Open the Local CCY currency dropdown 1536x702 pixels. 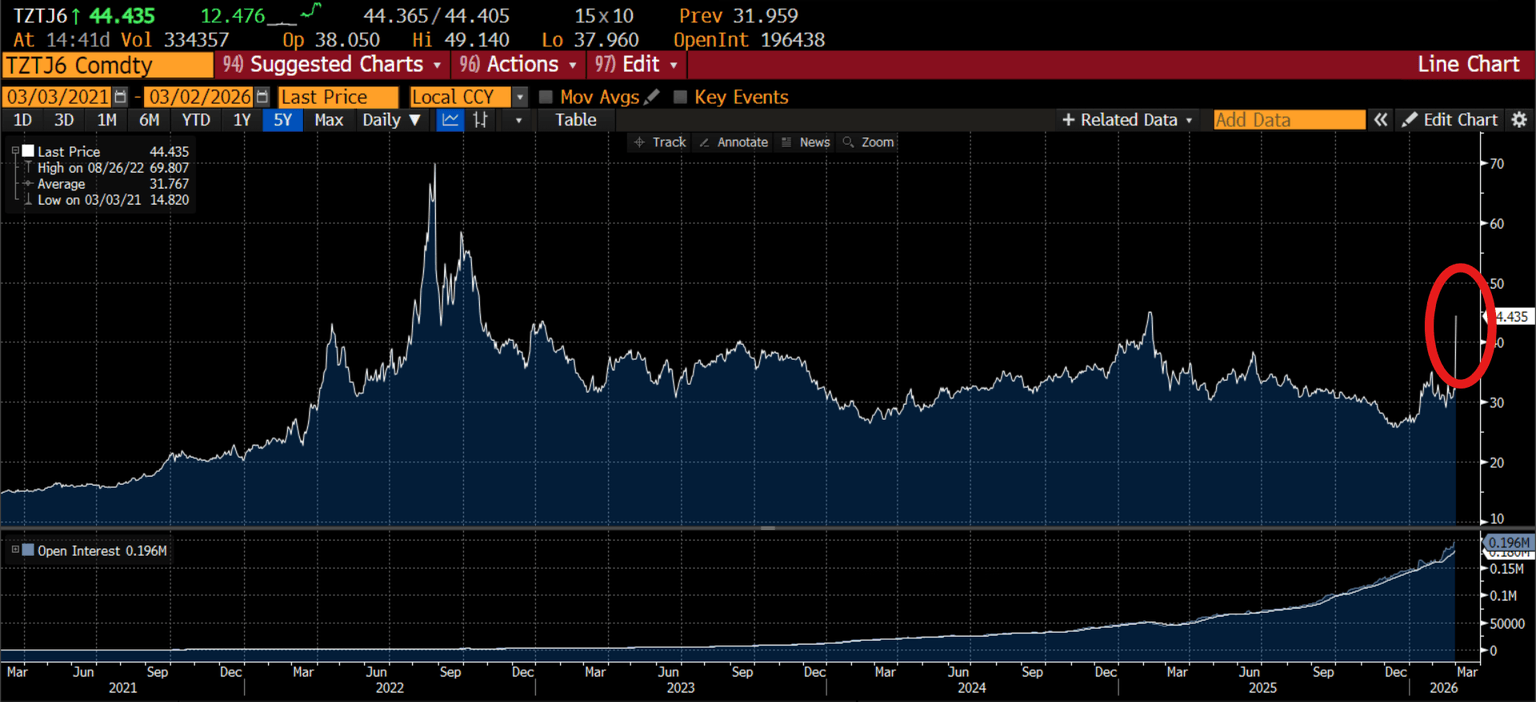tap(519, 97)
